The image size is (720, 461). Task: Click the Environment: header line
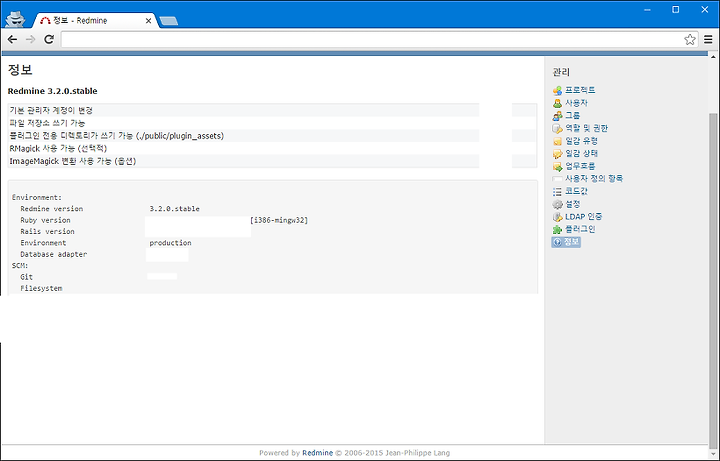point(37,197)
